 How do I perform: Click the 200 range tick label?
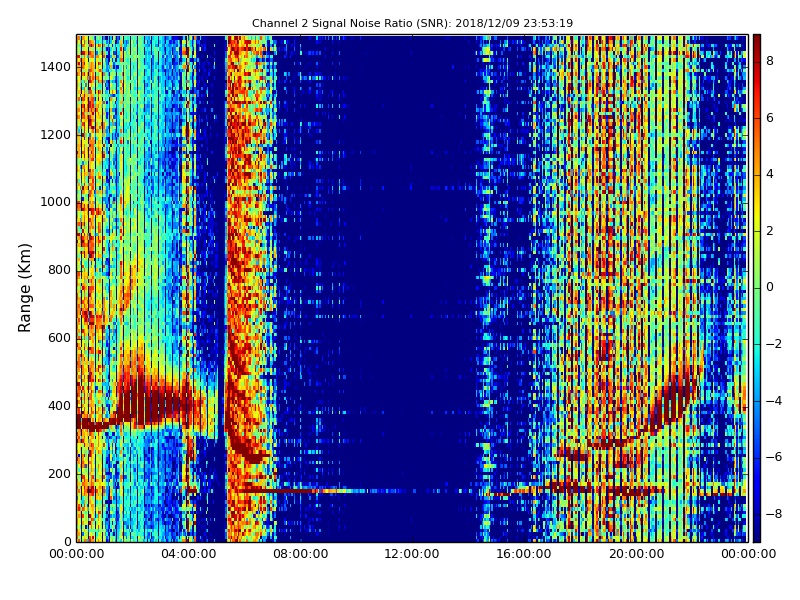pyautogui.click(x=59, y=473)
